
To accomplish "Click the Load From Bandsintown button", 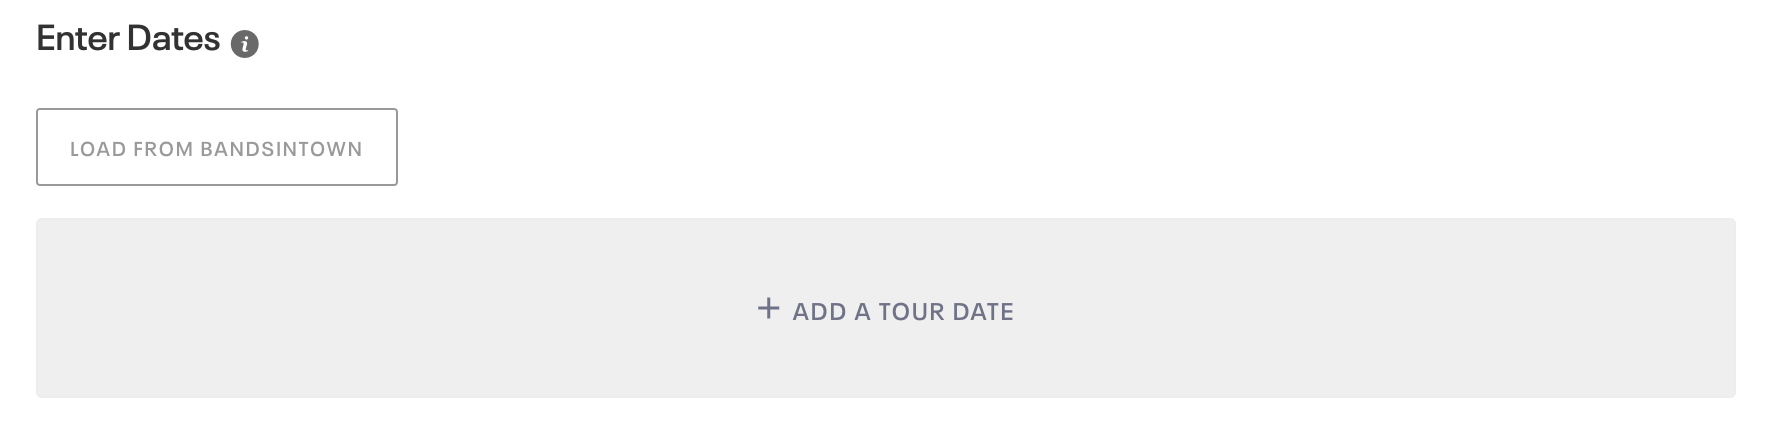I will (x=217, y=147).
